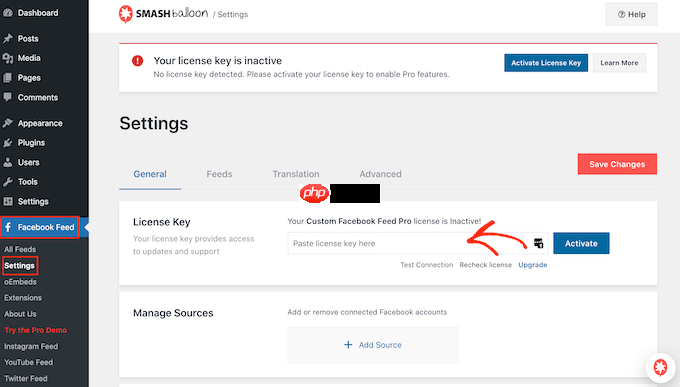
Task: Click the Media library icon
Action: [7, 58]
